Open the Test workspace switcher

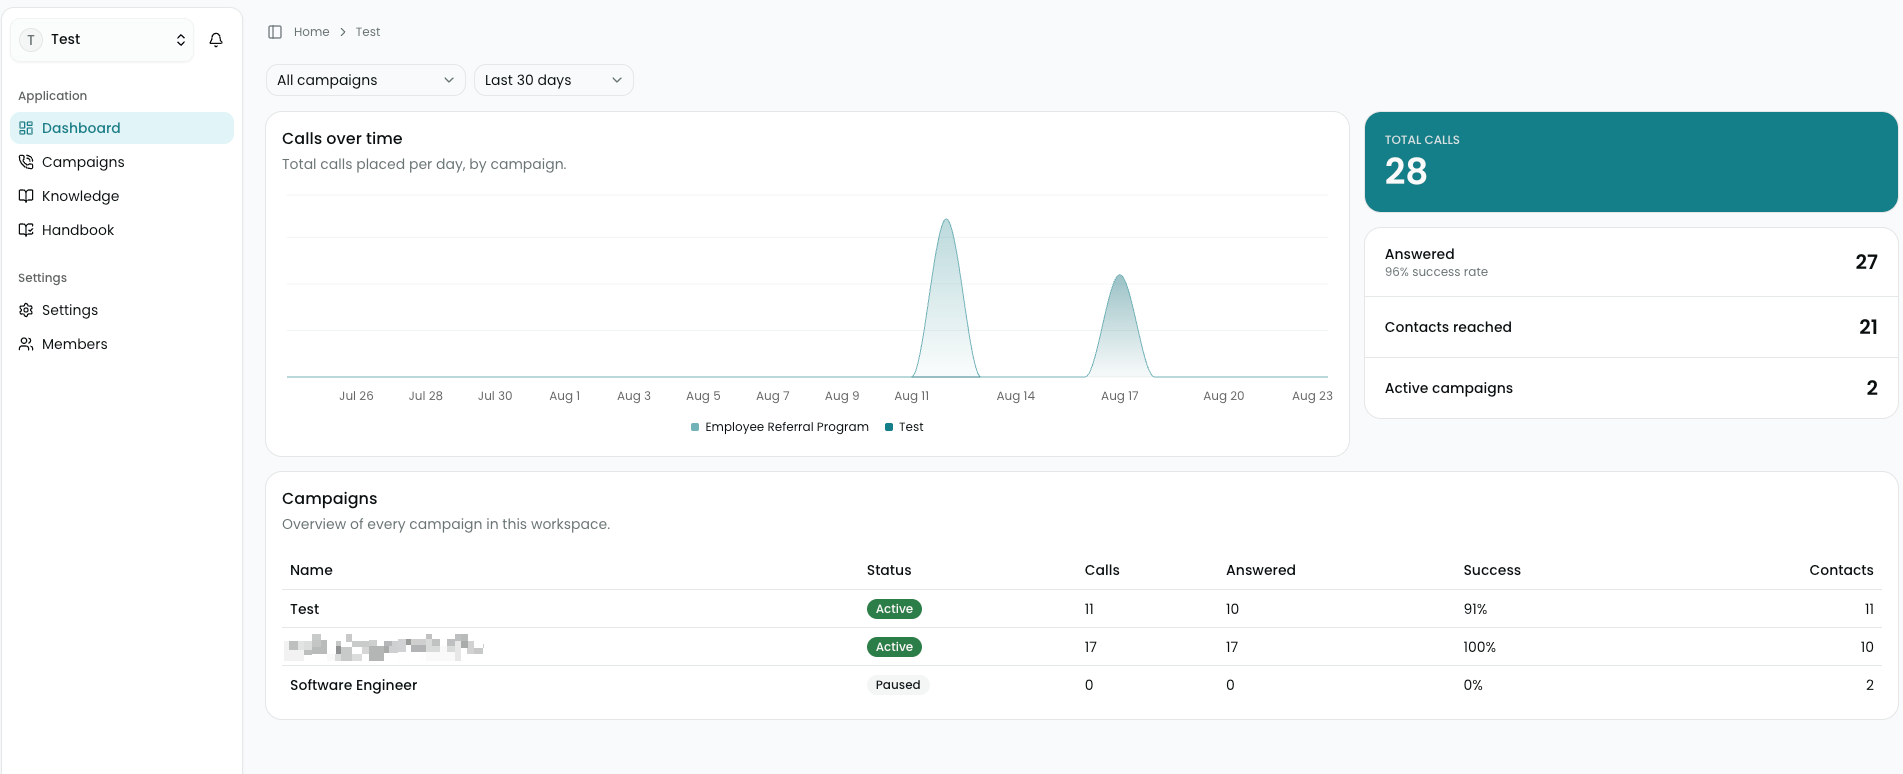pyautogui.click(x=102, y=40)
